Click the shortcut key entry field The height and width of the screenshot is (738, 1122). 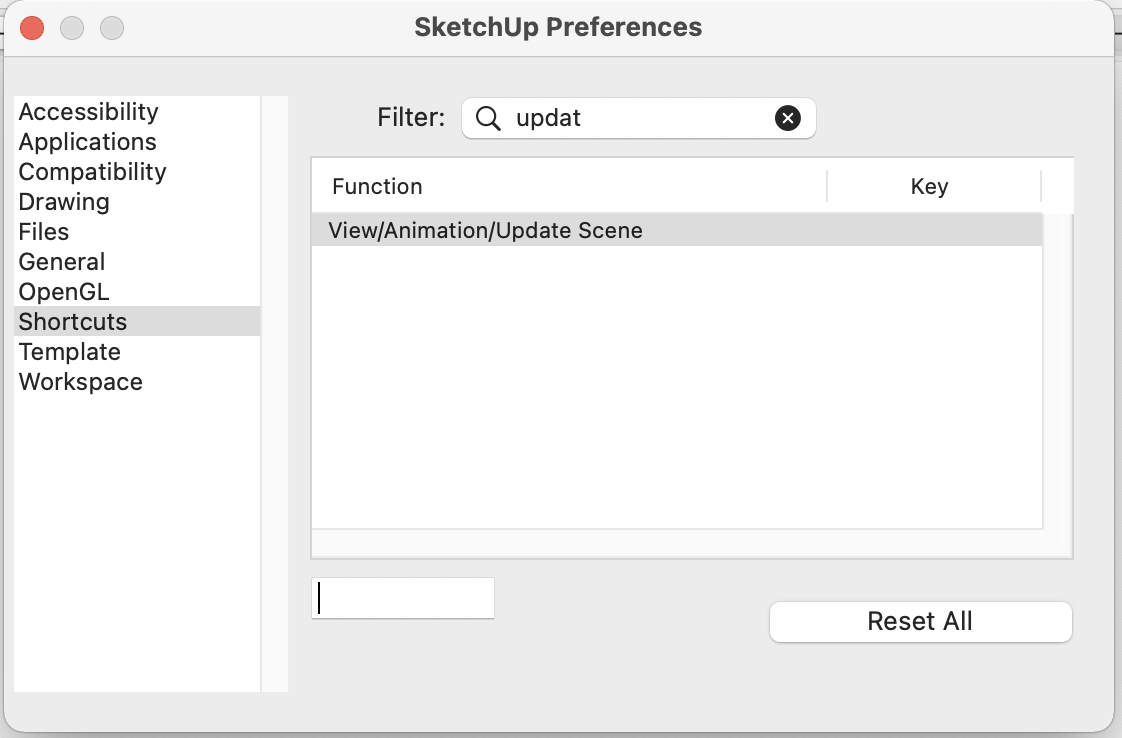pos(403,598)
